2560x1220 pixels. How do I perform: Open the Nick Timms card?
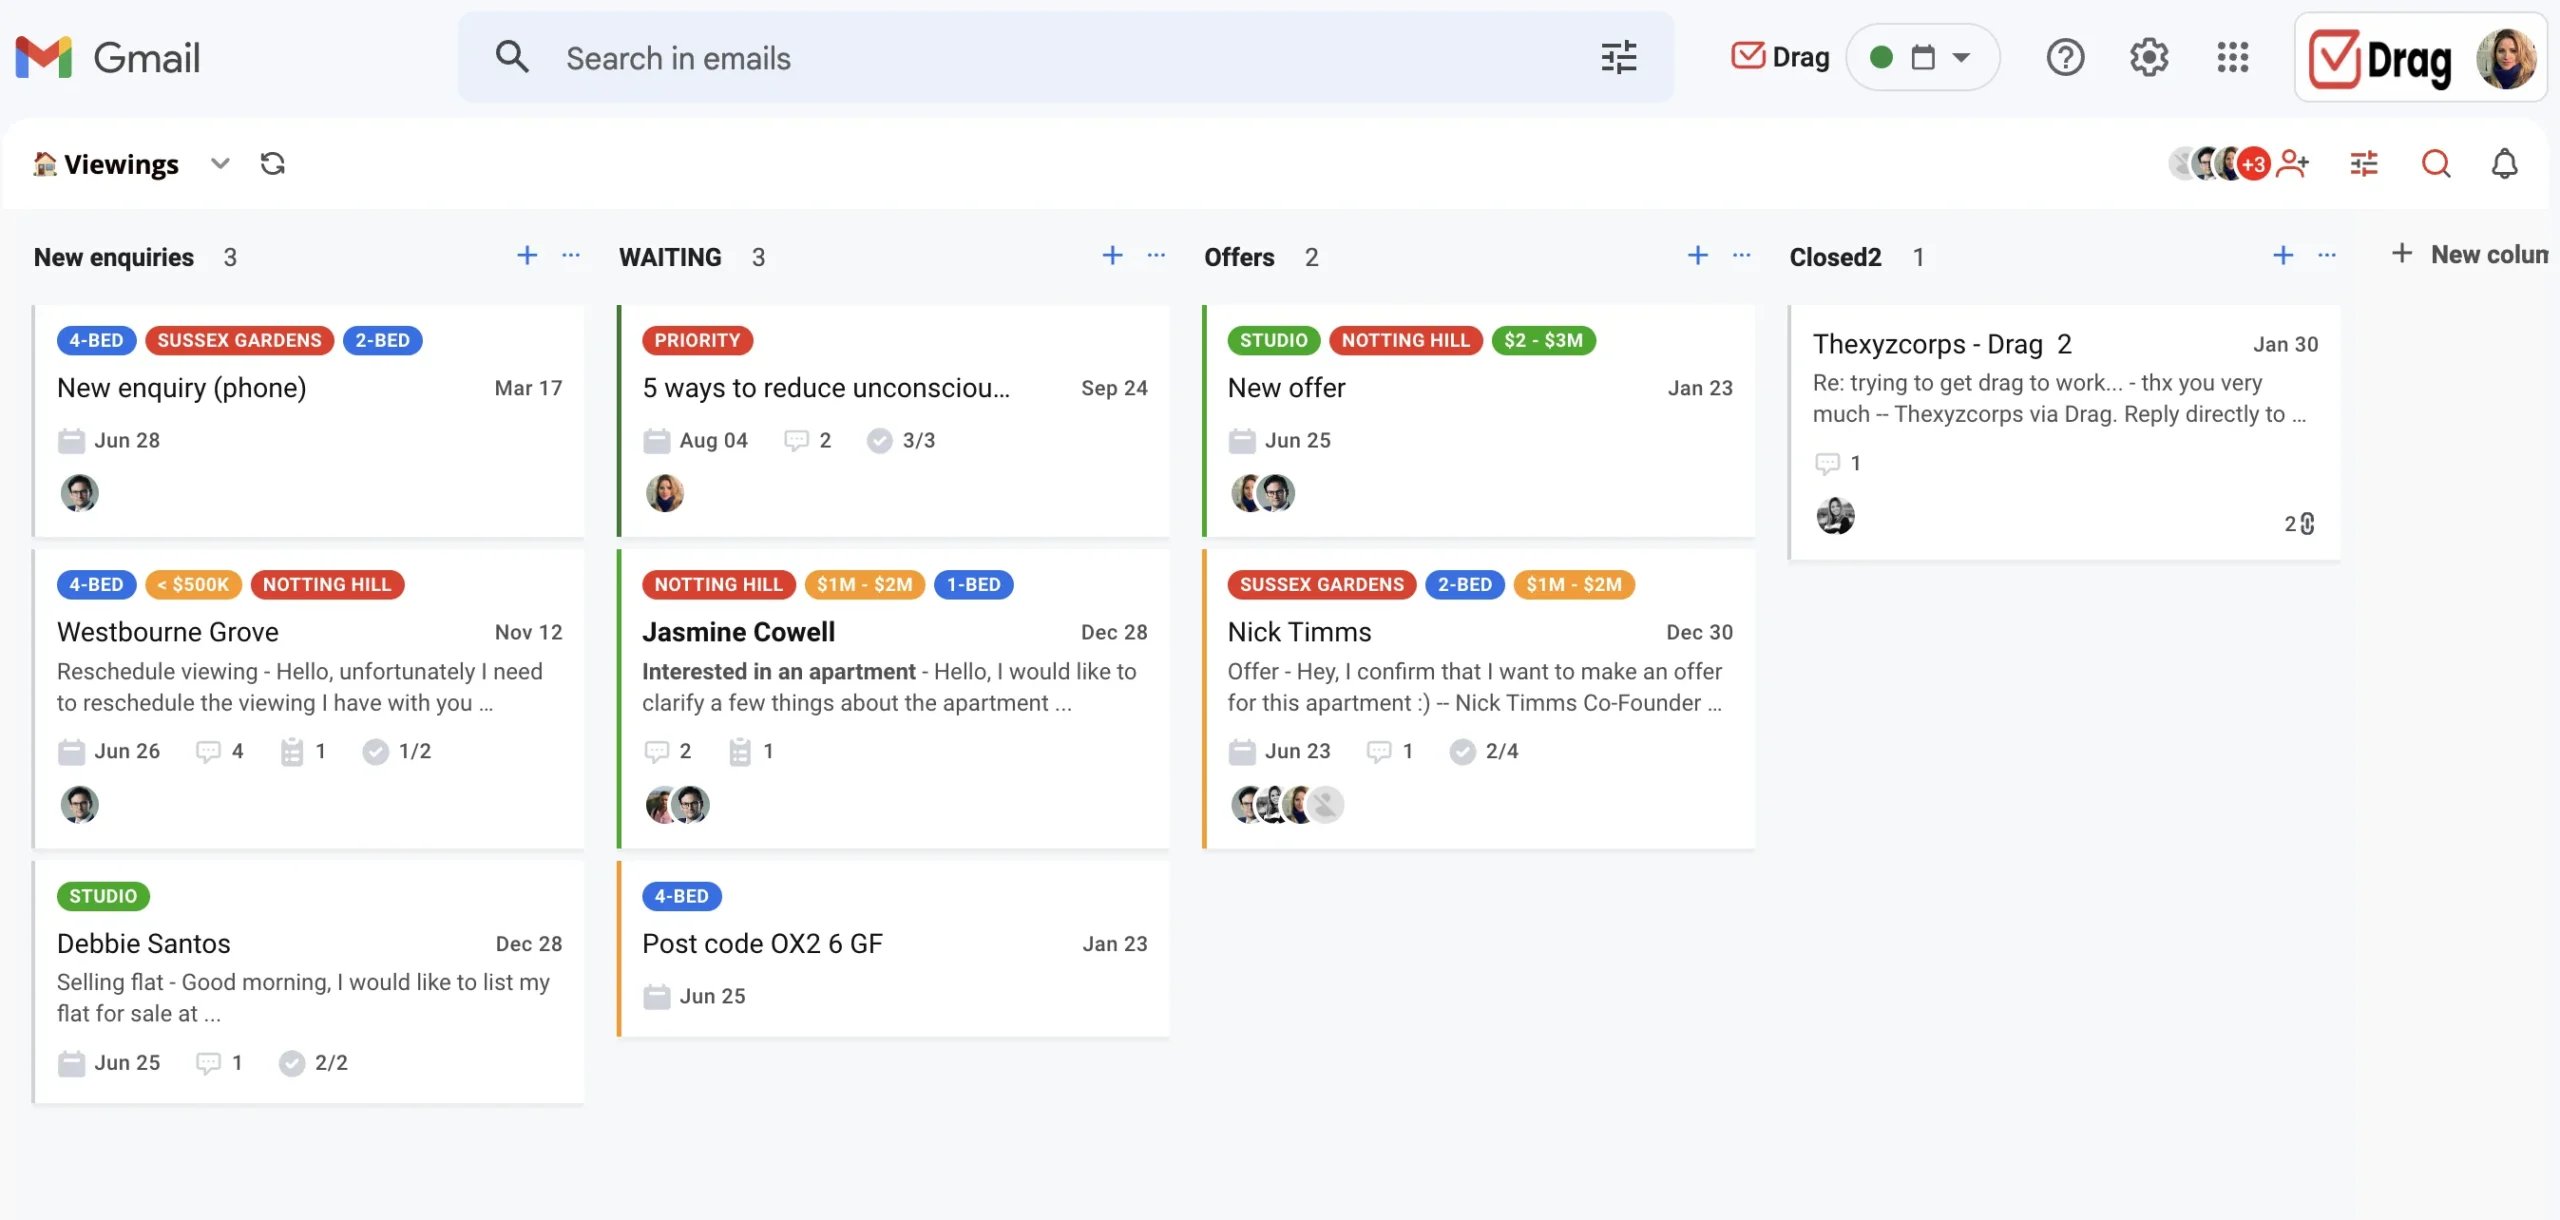1479,698
